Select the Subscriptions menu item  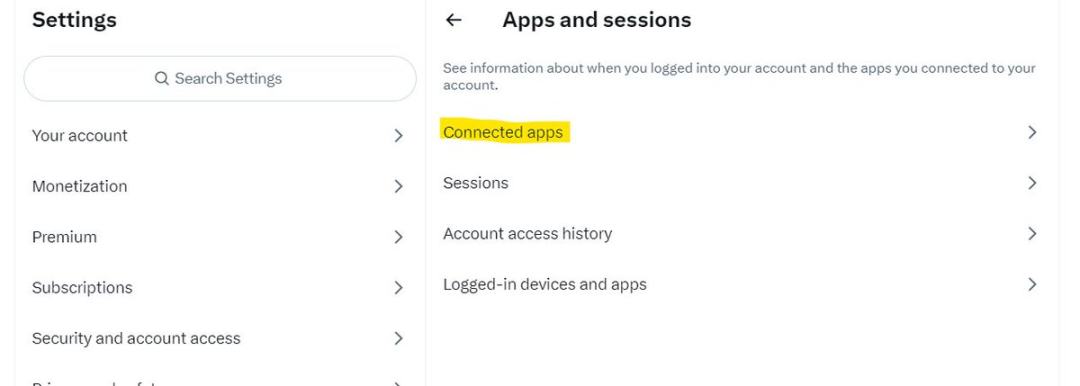(220, 287)
